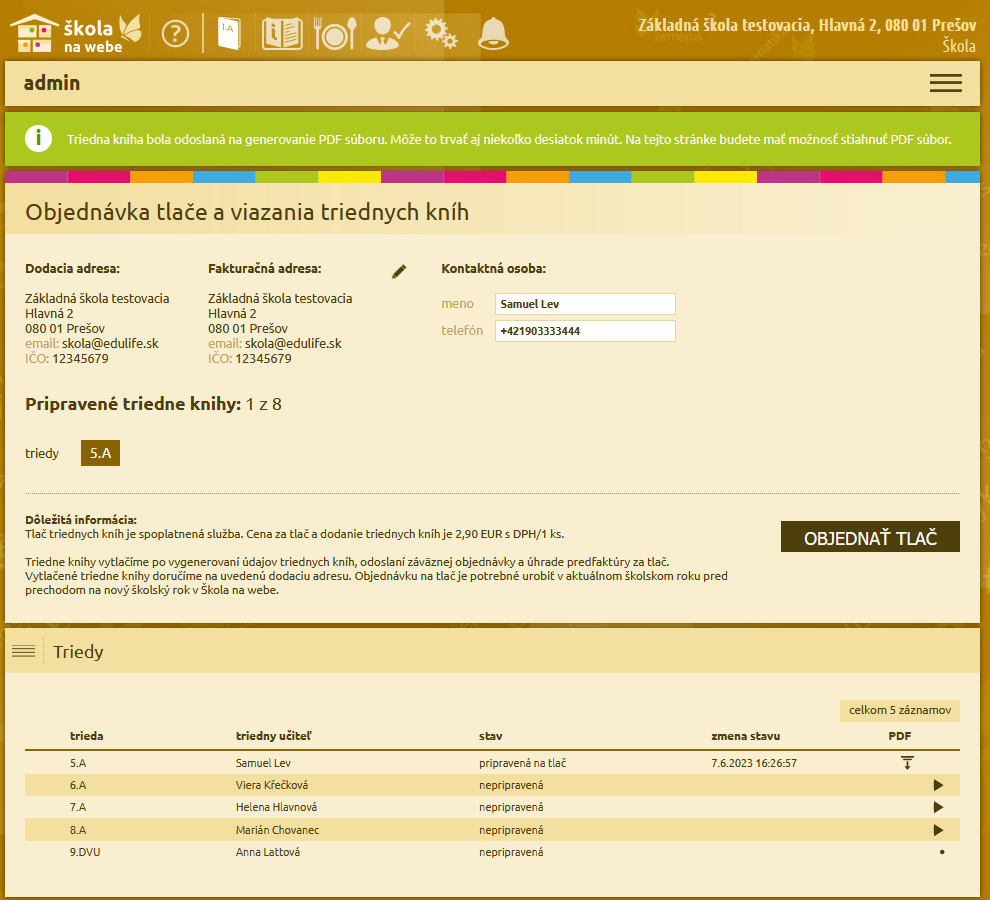The image size is (990, 900).
Task: Click the celkom 5 záznamov label
Action: click(900, 711)
